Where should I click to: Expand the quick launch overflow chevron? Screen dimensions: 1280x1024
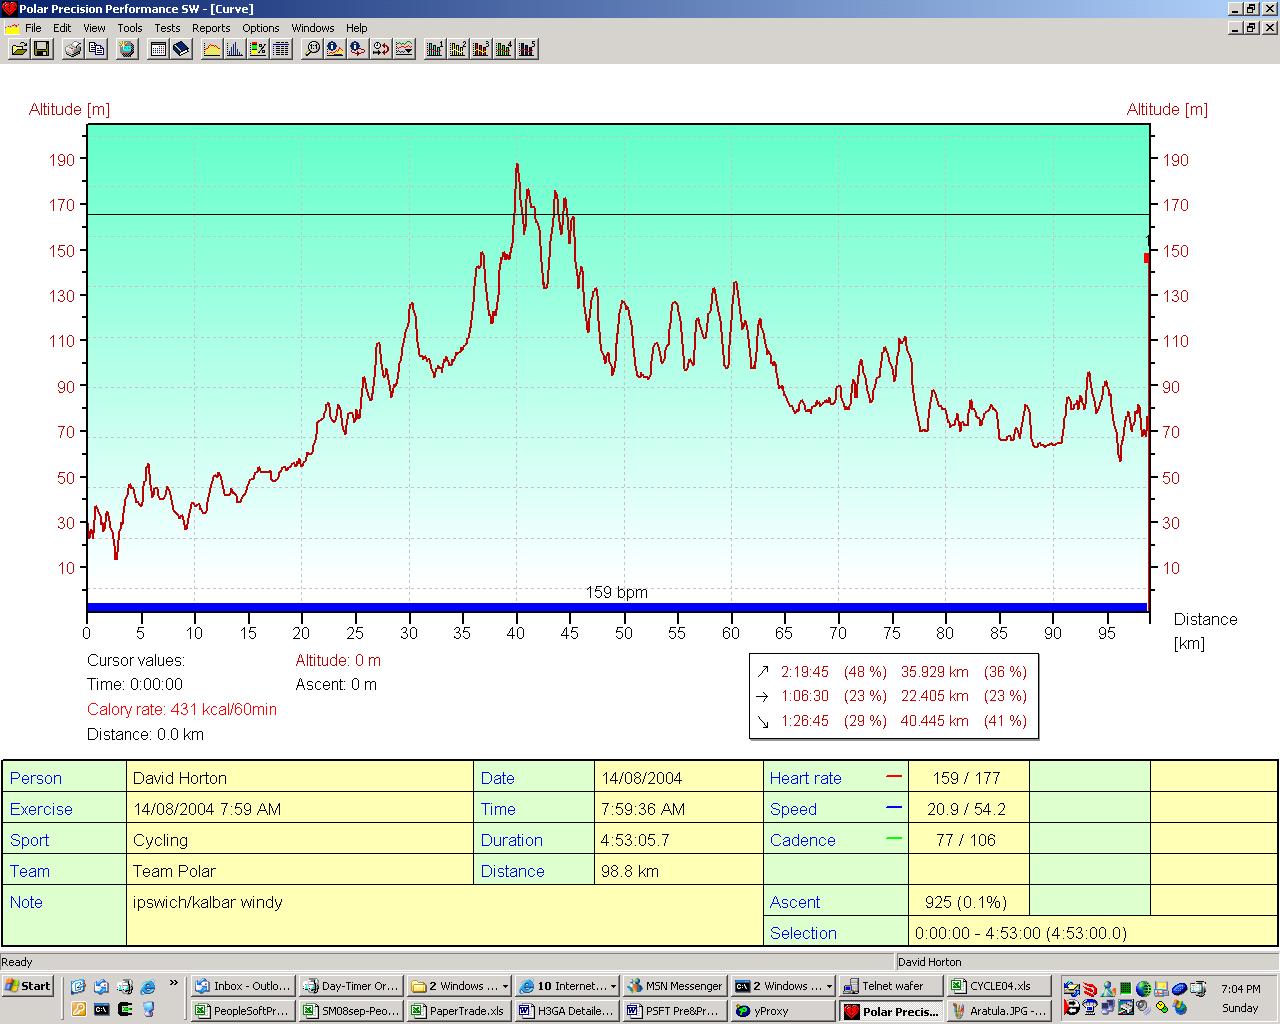click(174, 984)
